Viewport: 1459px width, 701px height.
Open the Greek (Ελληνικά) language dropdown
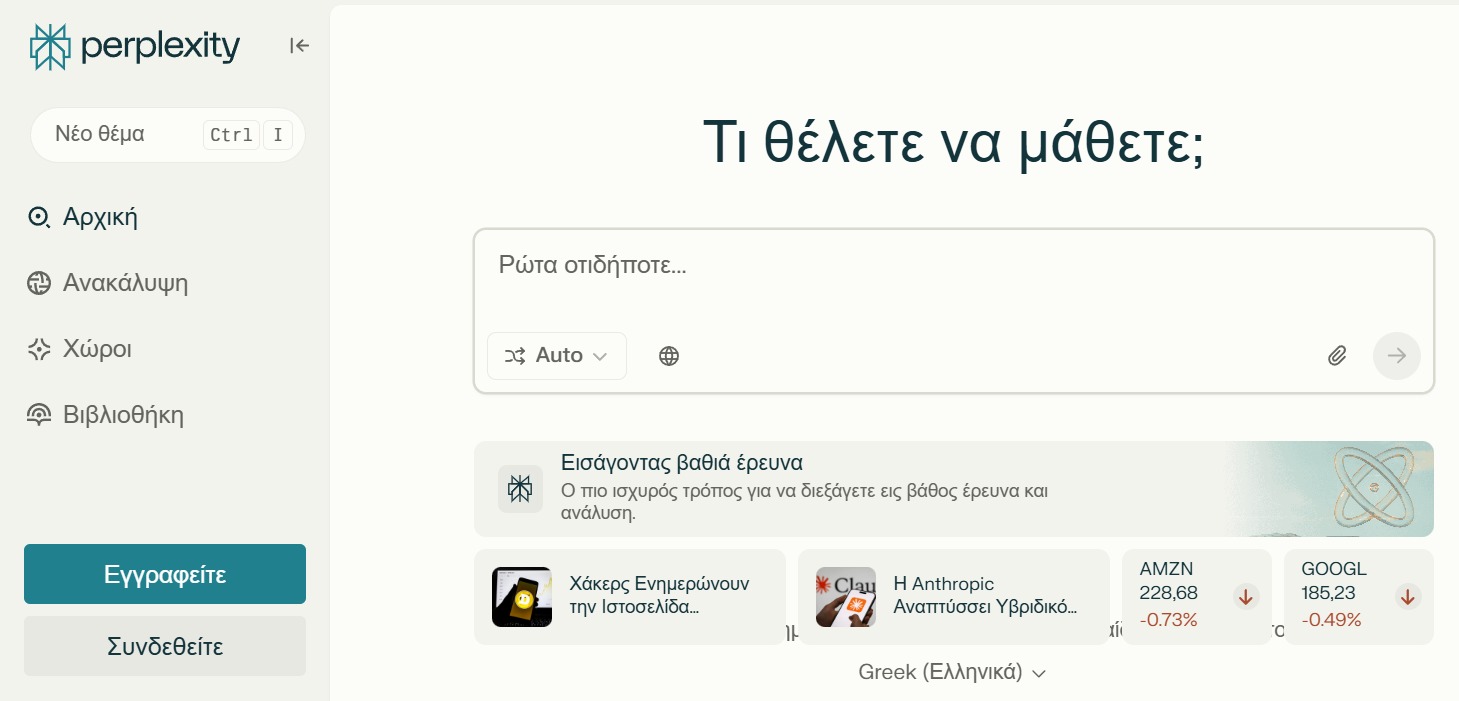point(952,673)
